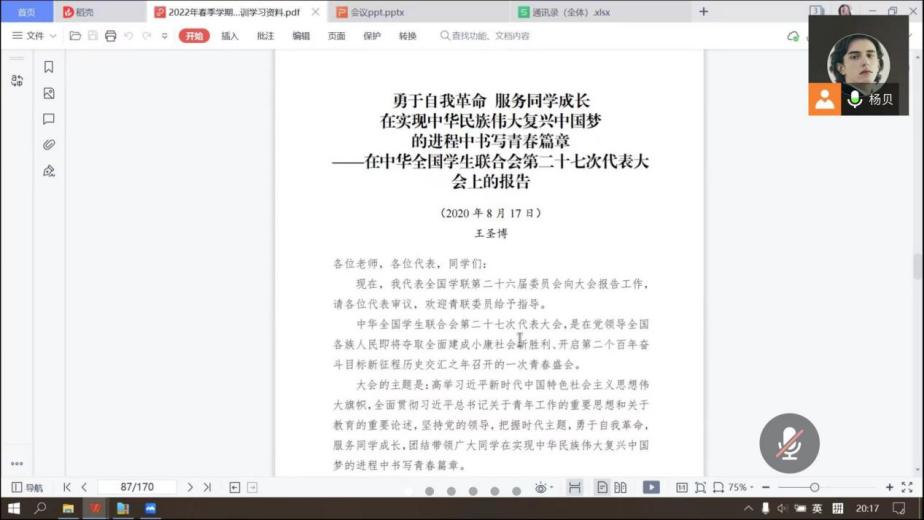Open the 75% zoom level dropdown
924x520 pixels.
[741, 487]
